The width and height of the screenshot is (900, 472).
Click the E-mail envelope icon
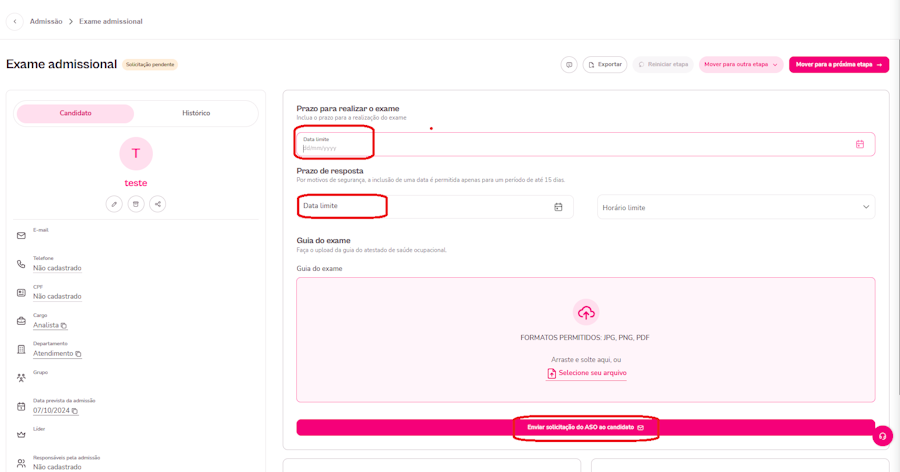coord(21,235)
